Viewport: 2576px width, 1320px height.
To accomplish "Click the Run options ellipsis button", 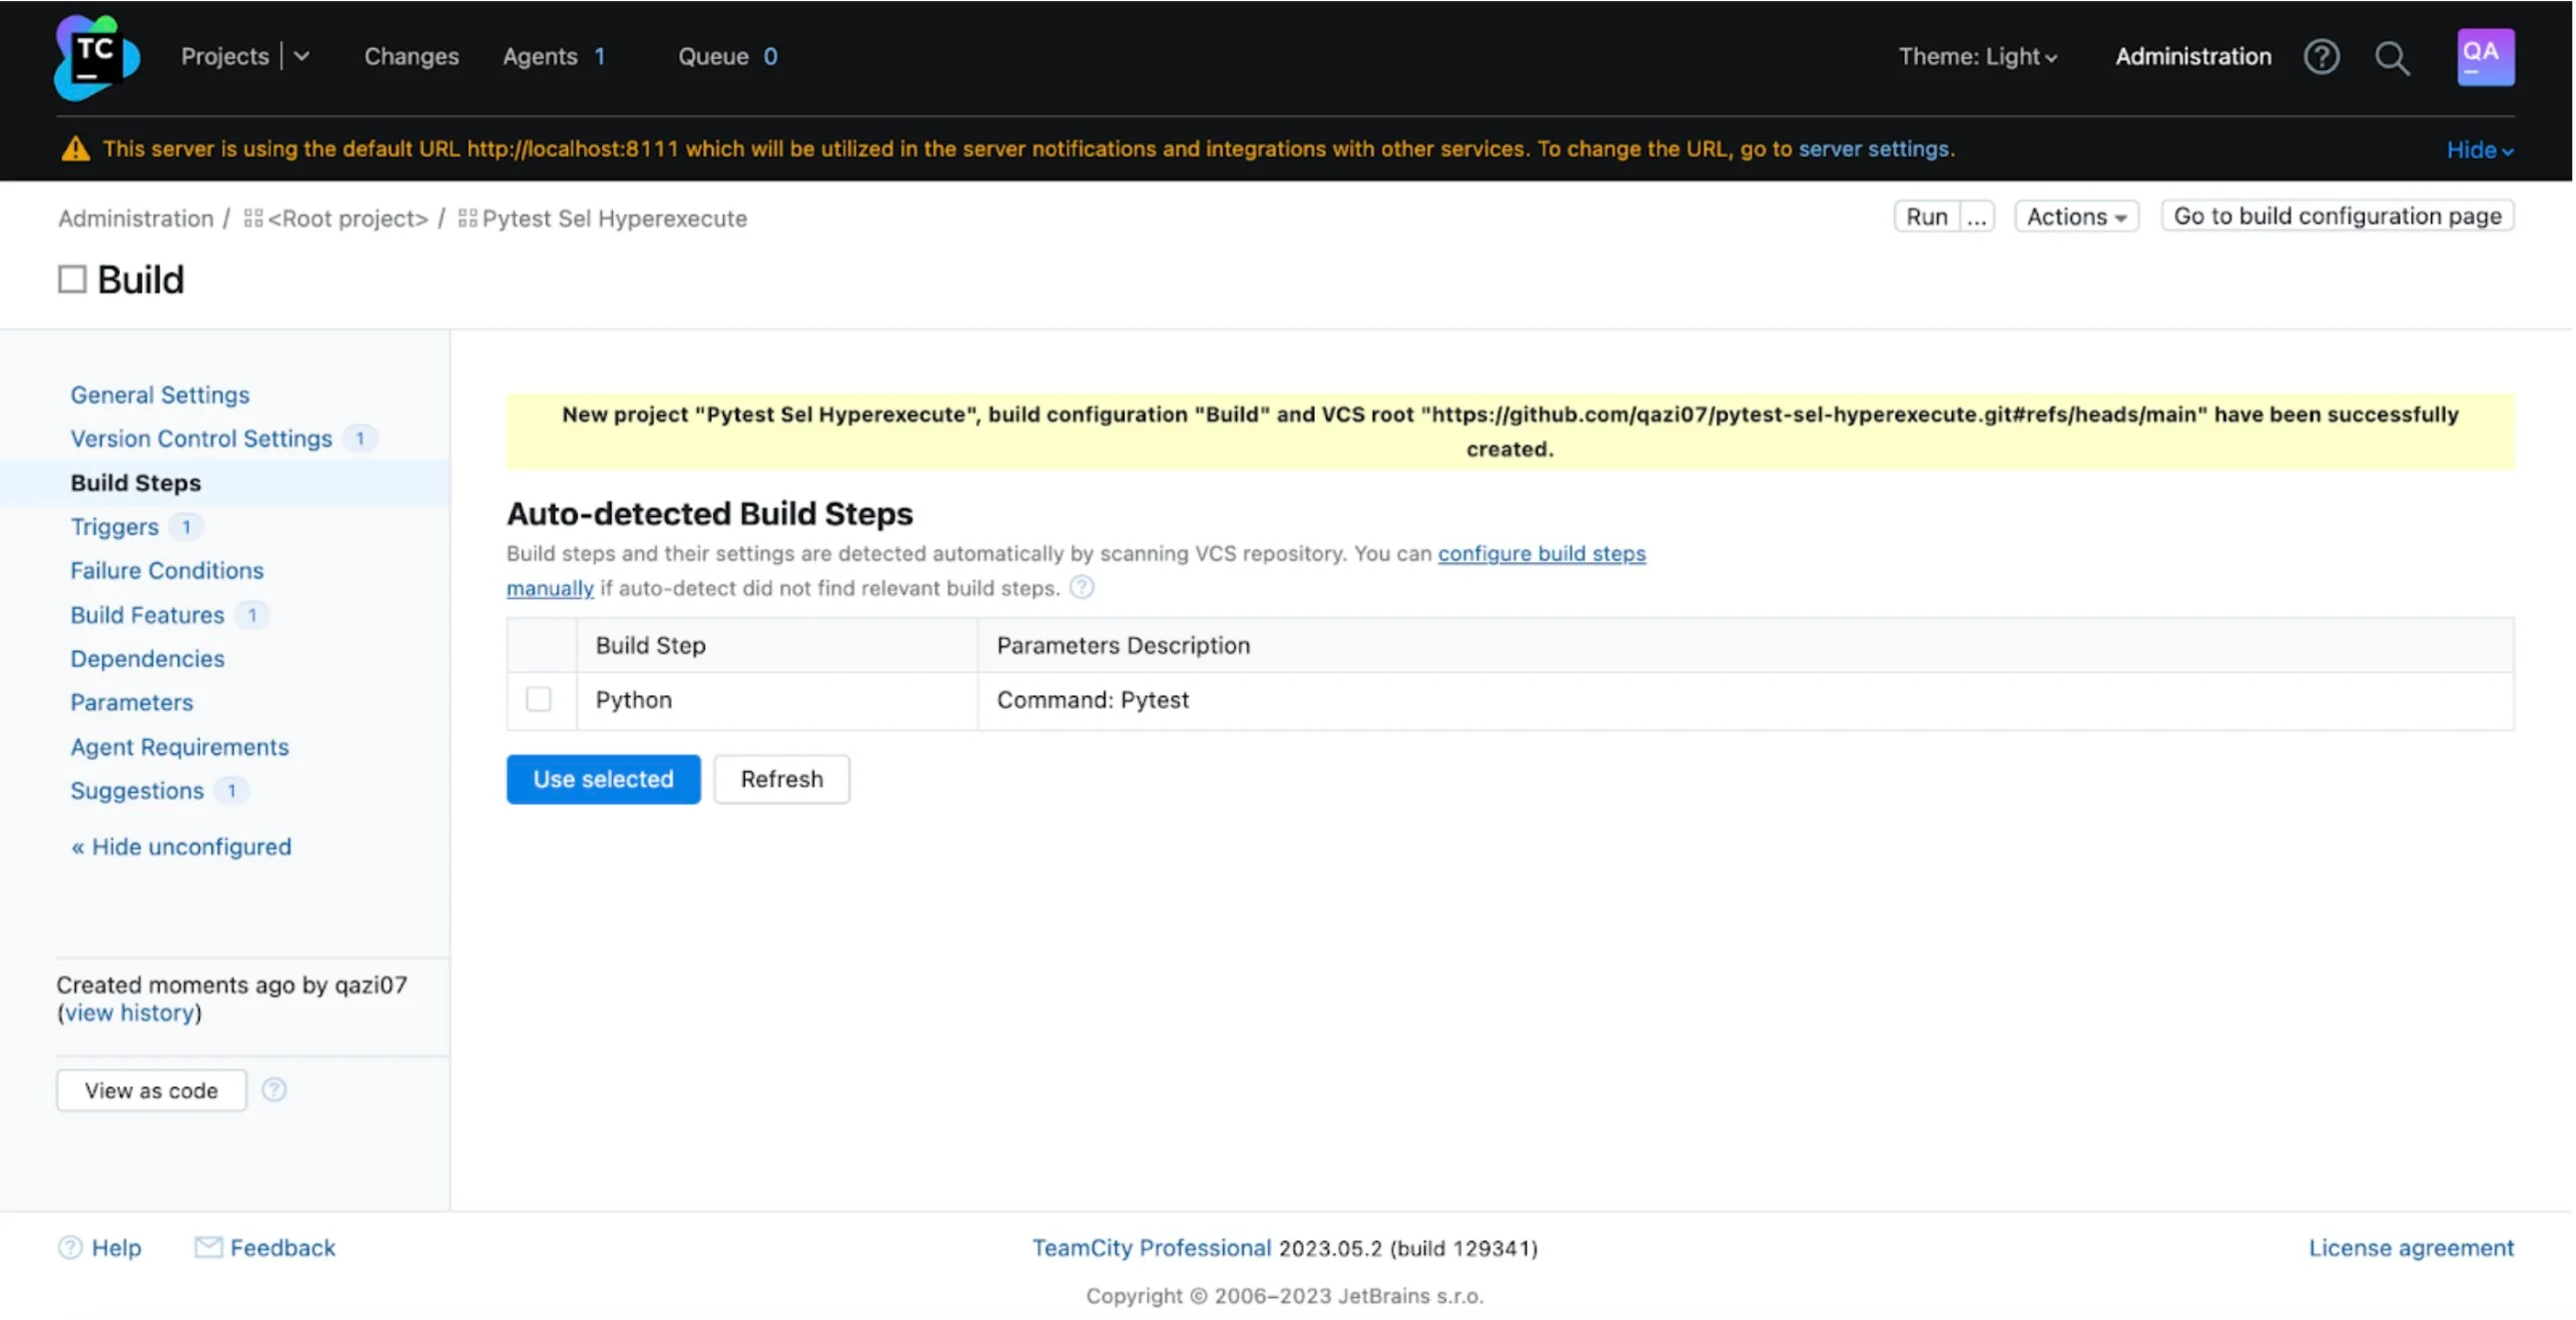I will 1976,217.
